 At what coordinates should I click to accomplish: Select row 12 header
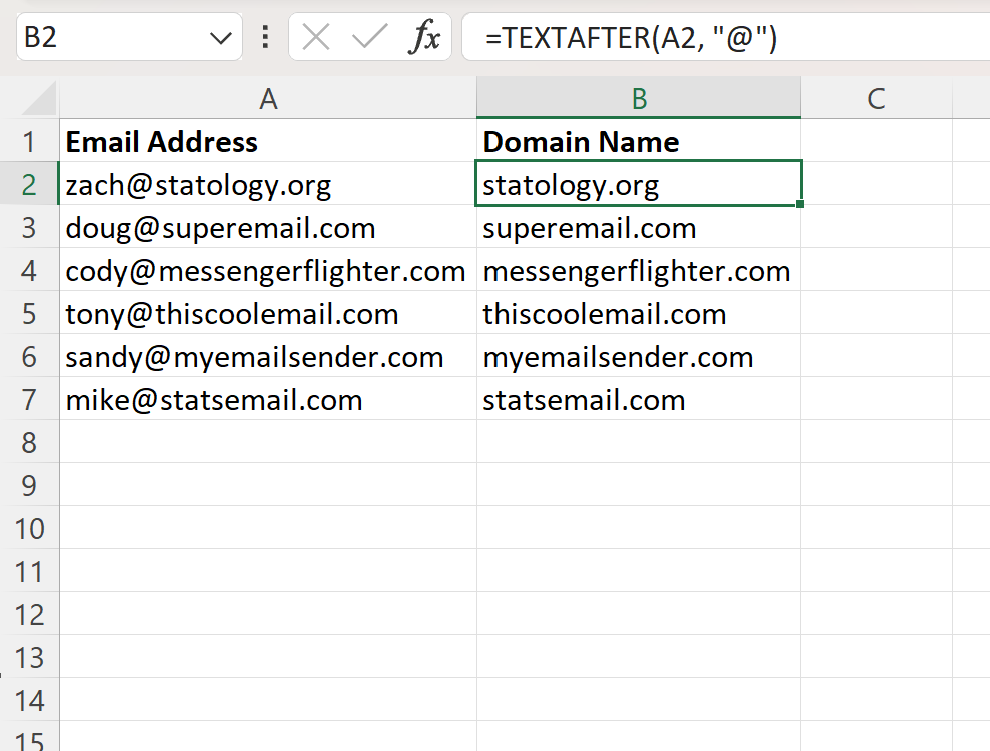tap(29, 613)
